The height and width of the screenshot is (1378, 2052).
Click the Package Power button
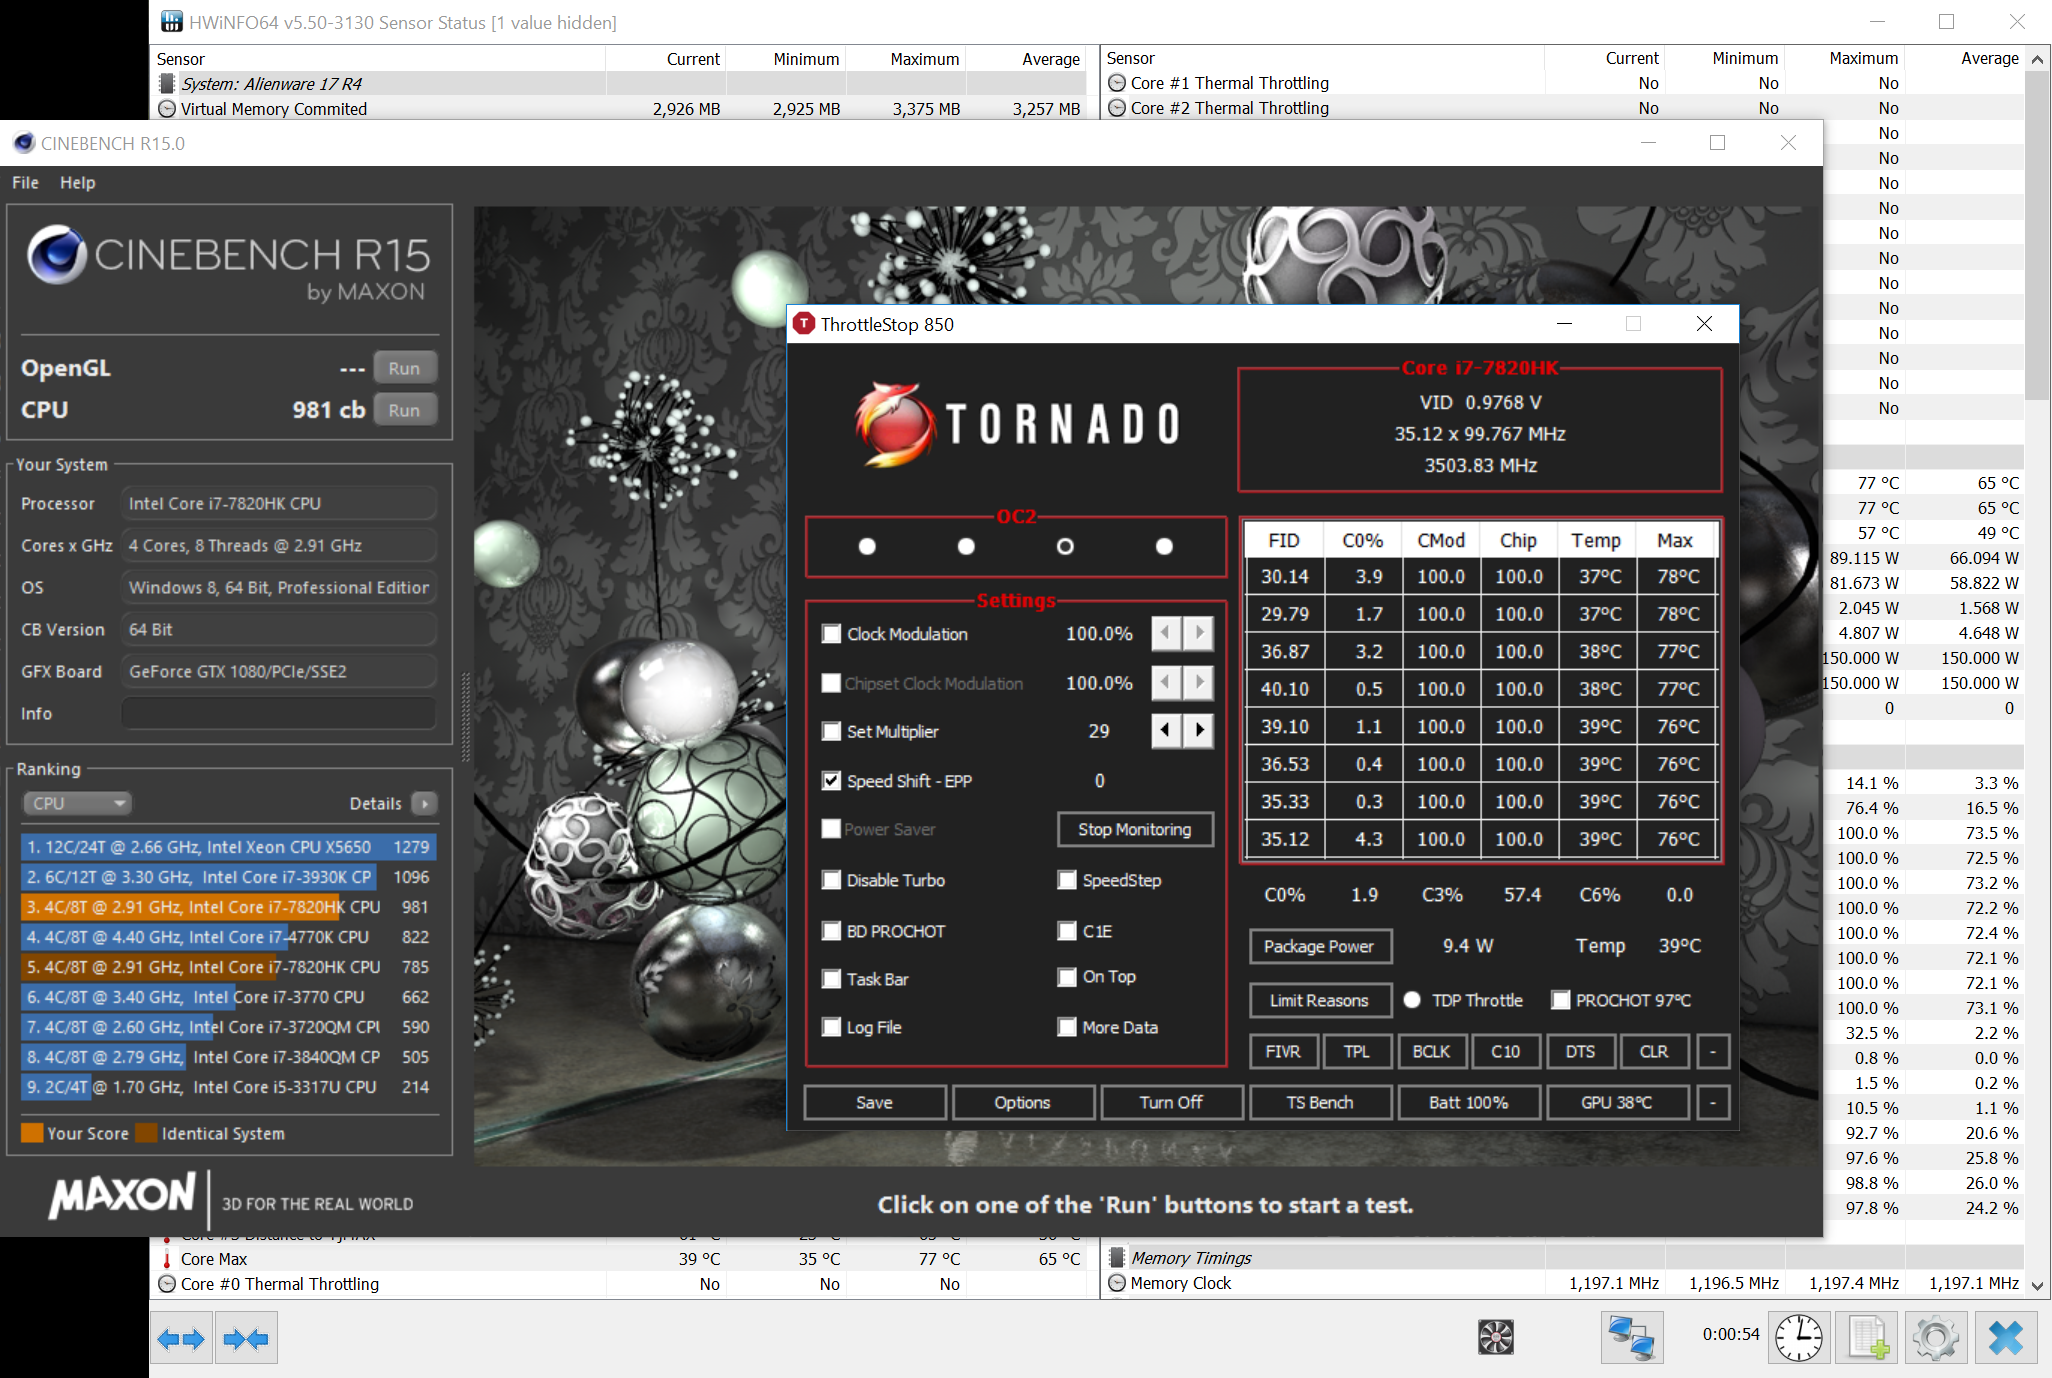coord(1319,946)
